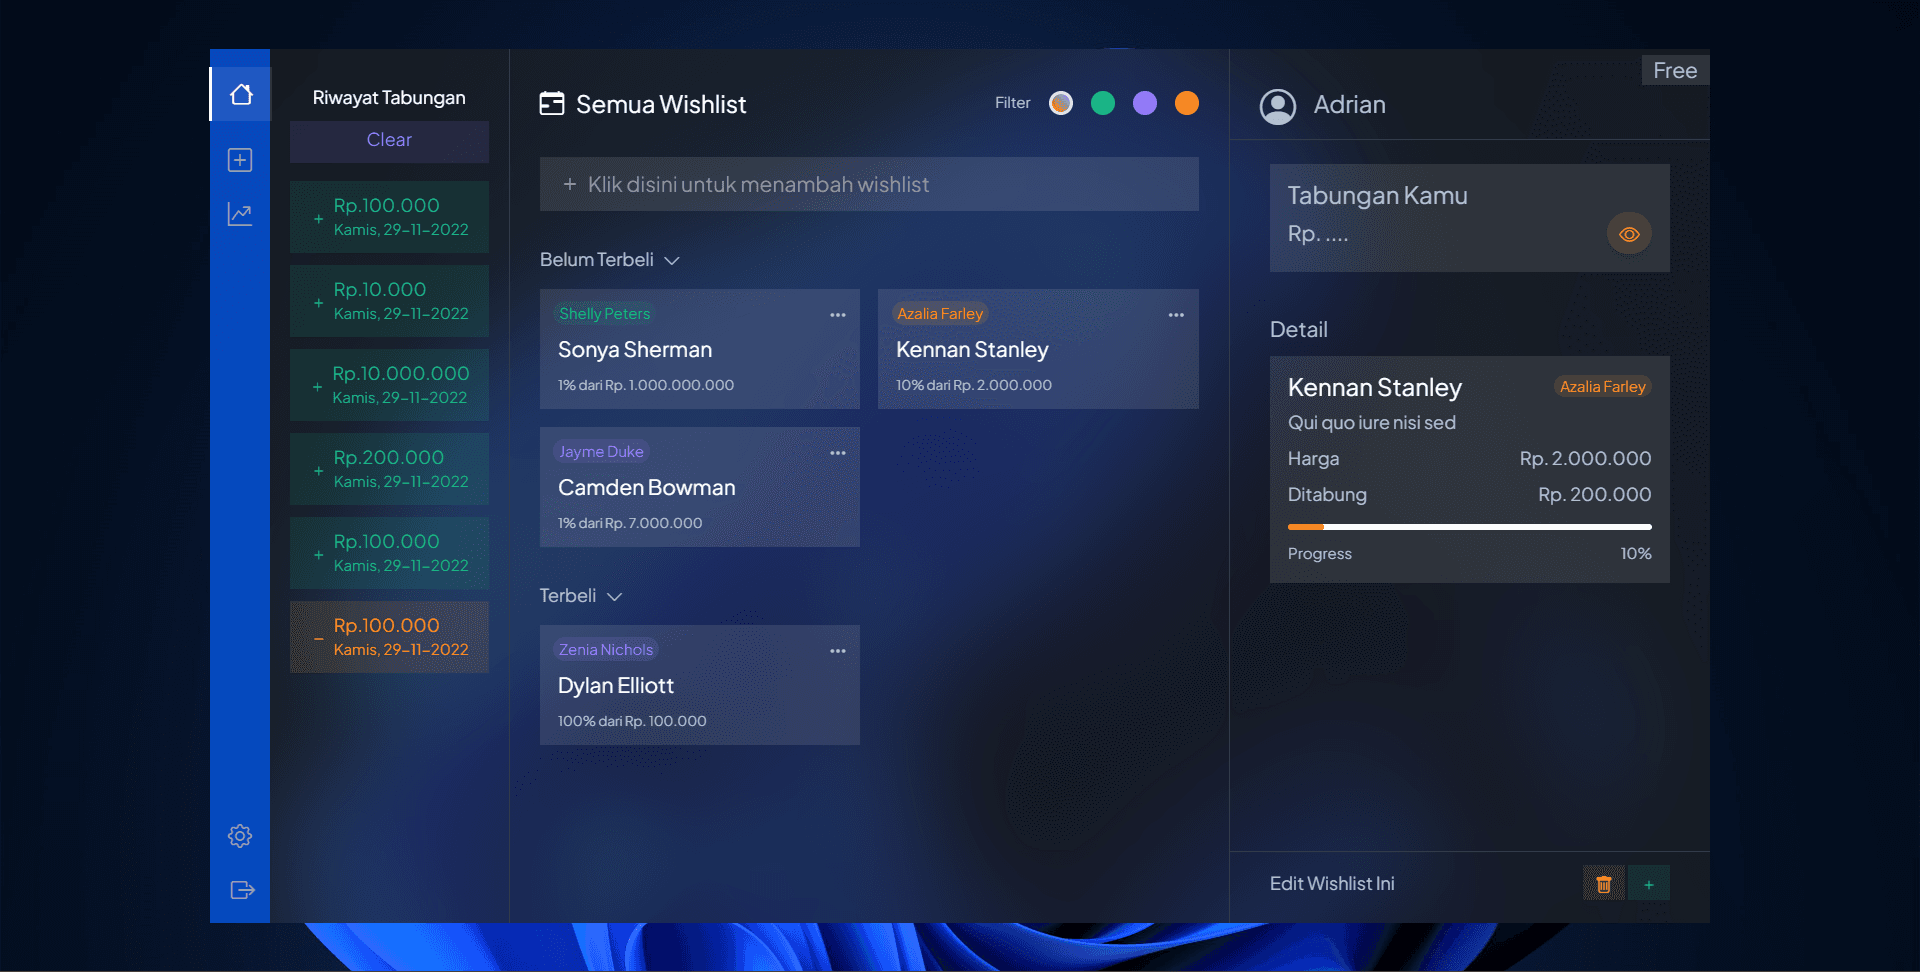The image size is (1920, 972).
Task: Collapse the Terbeli section chevron
Action: (x=615, y=596)
